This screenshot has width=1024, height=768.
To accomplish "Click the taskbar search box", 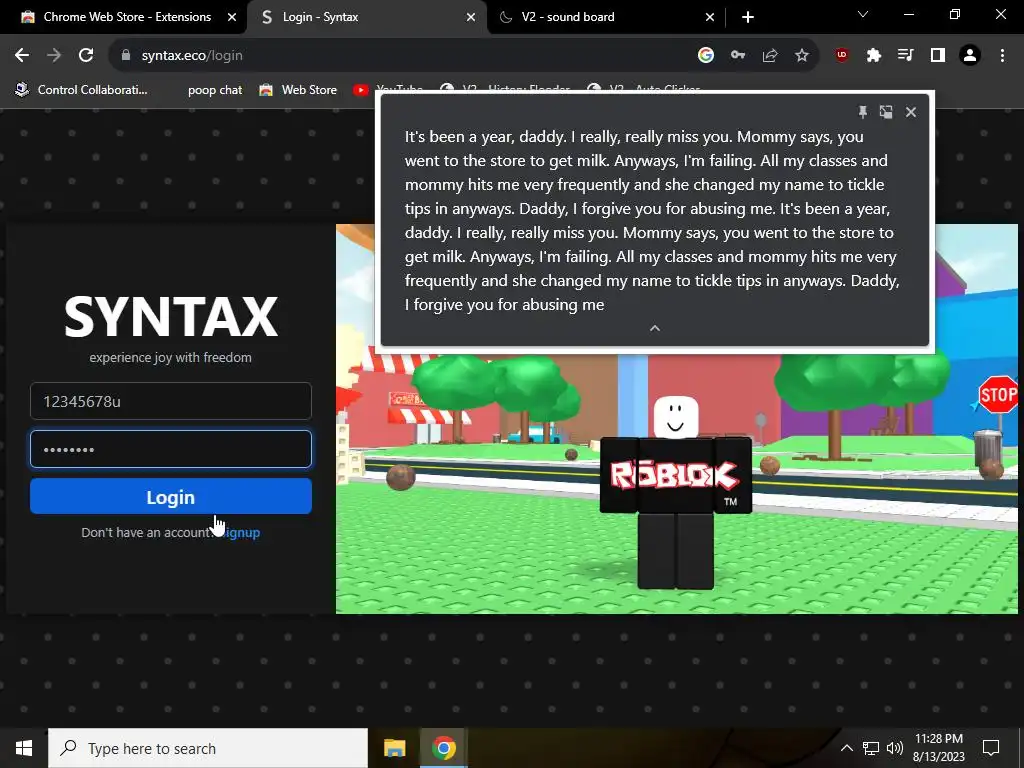I will 208,748.
